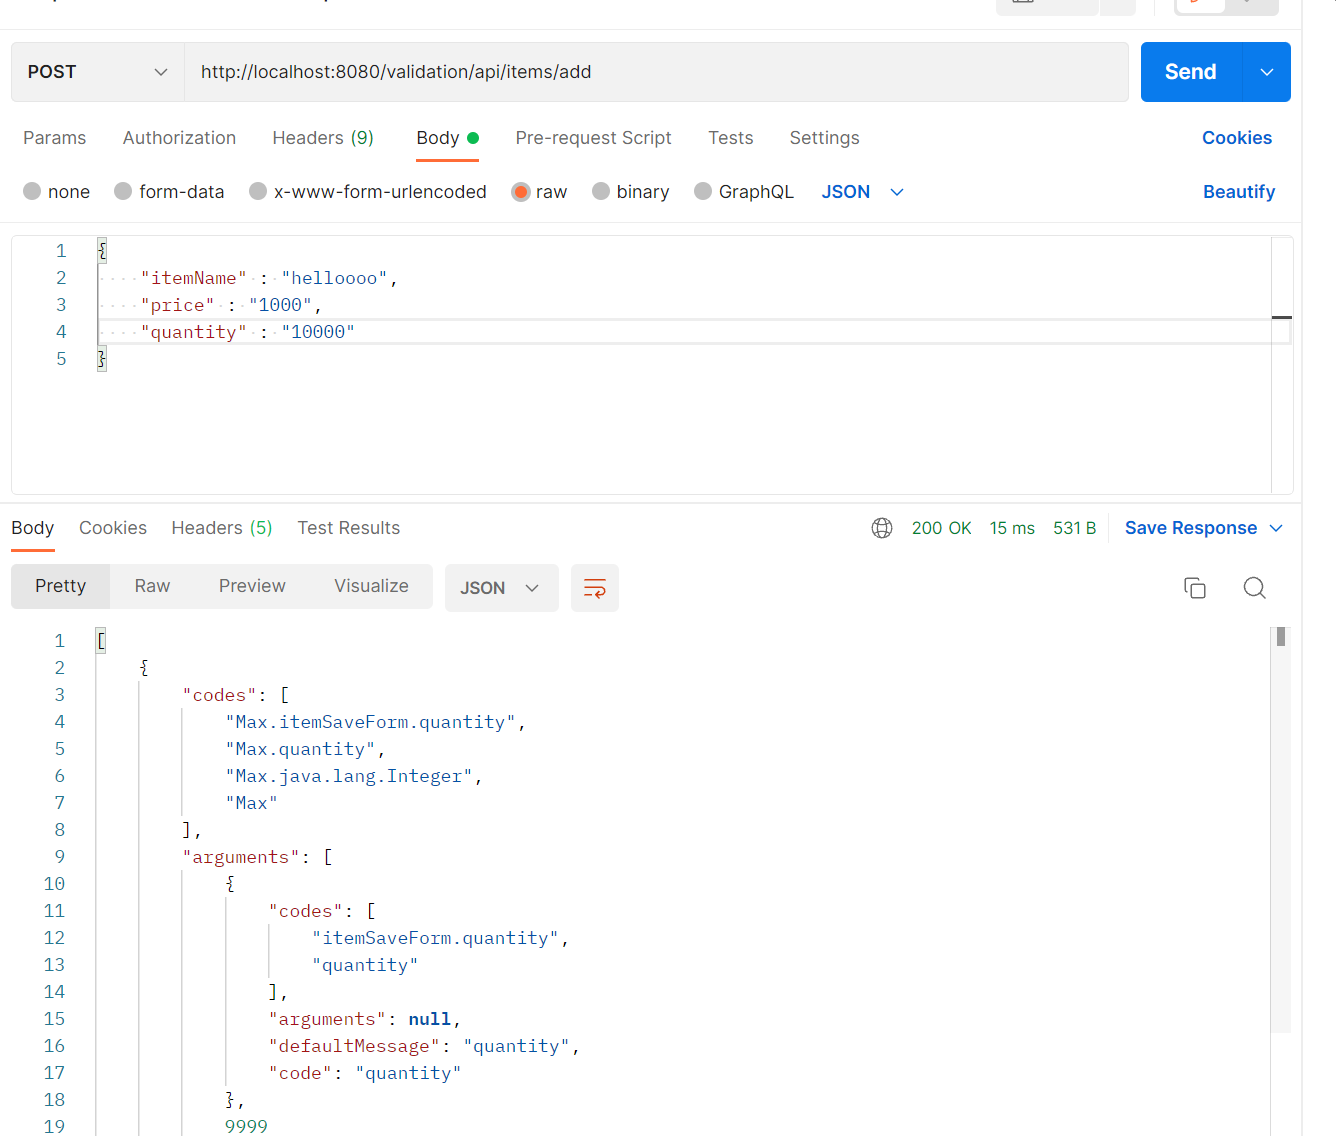Open the Cookies link
The image size is (1336, 1136).
point(1237,138)
